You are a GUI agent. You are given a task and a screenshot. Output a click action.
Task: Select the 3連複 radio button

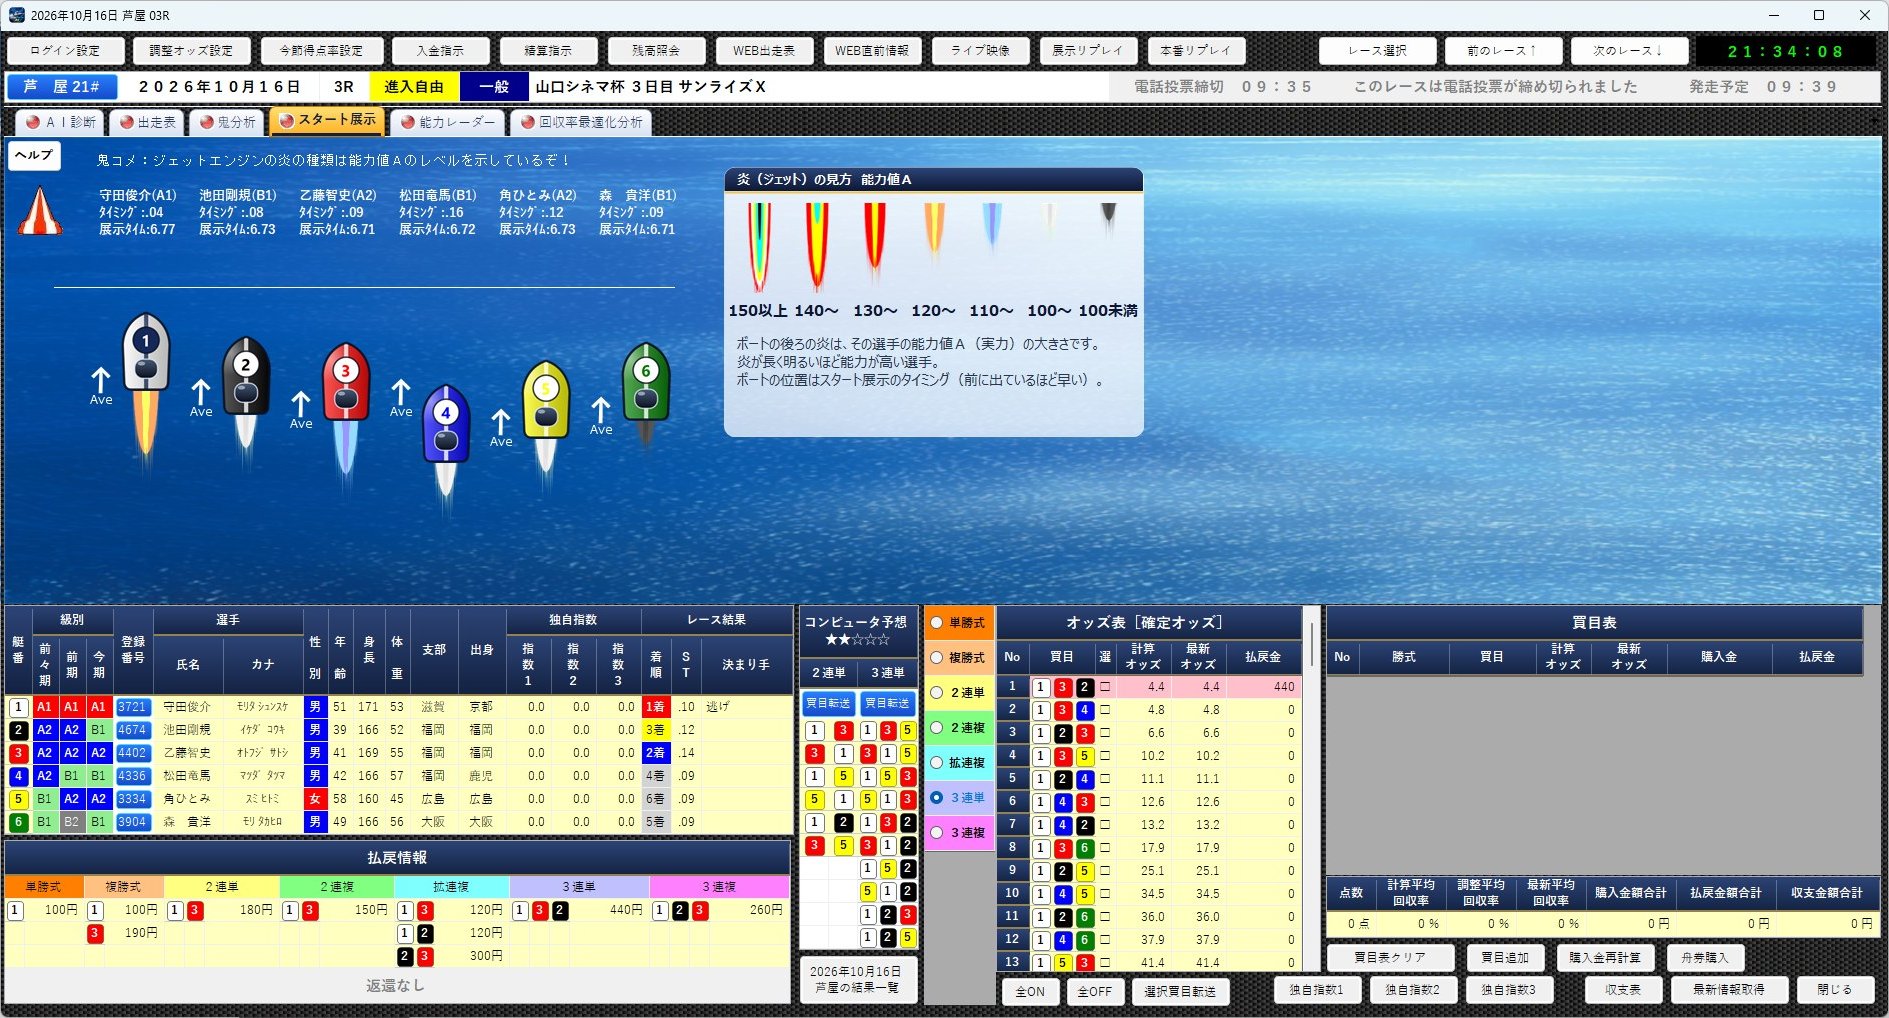pos(937,833)
